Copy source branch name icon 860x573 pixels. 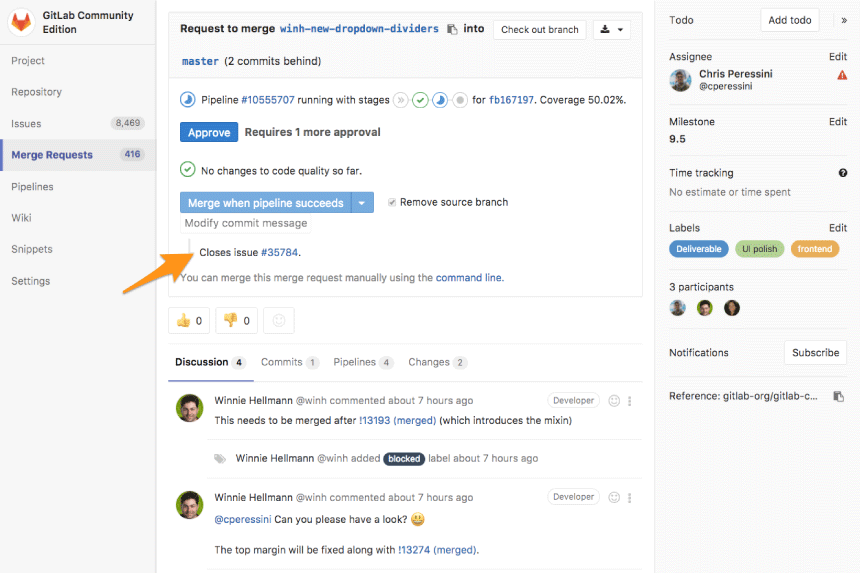(452, 30)
